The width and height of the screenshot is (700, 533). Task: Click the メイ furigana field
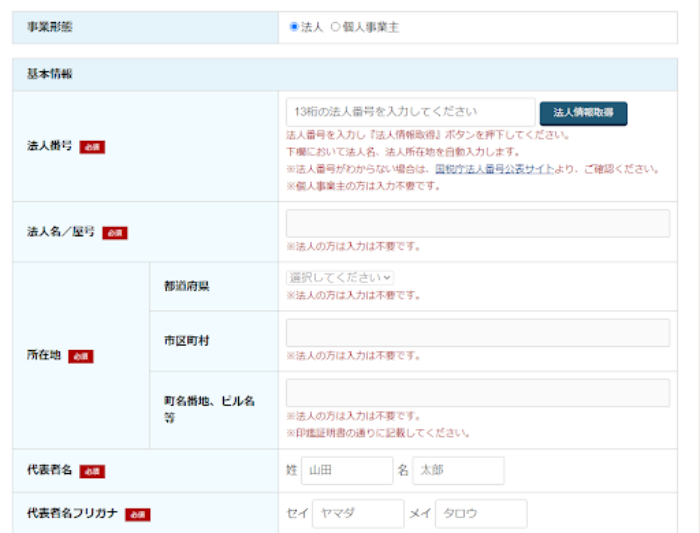480,514
